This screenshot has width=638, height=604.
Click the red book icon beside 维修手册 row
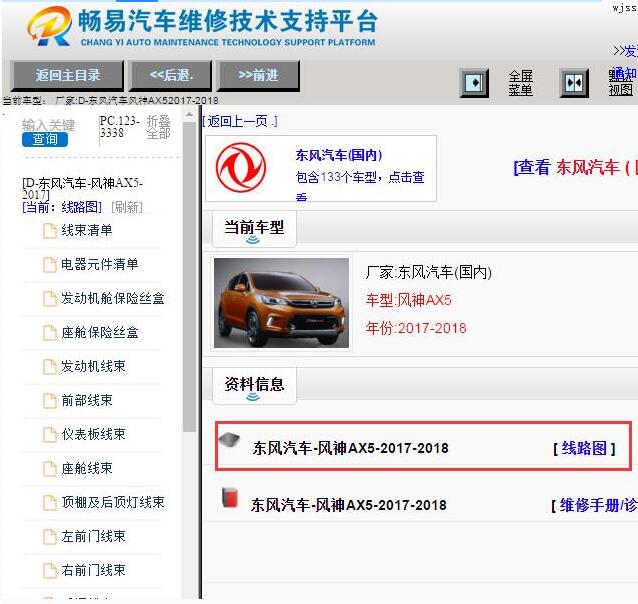[230, 497]
